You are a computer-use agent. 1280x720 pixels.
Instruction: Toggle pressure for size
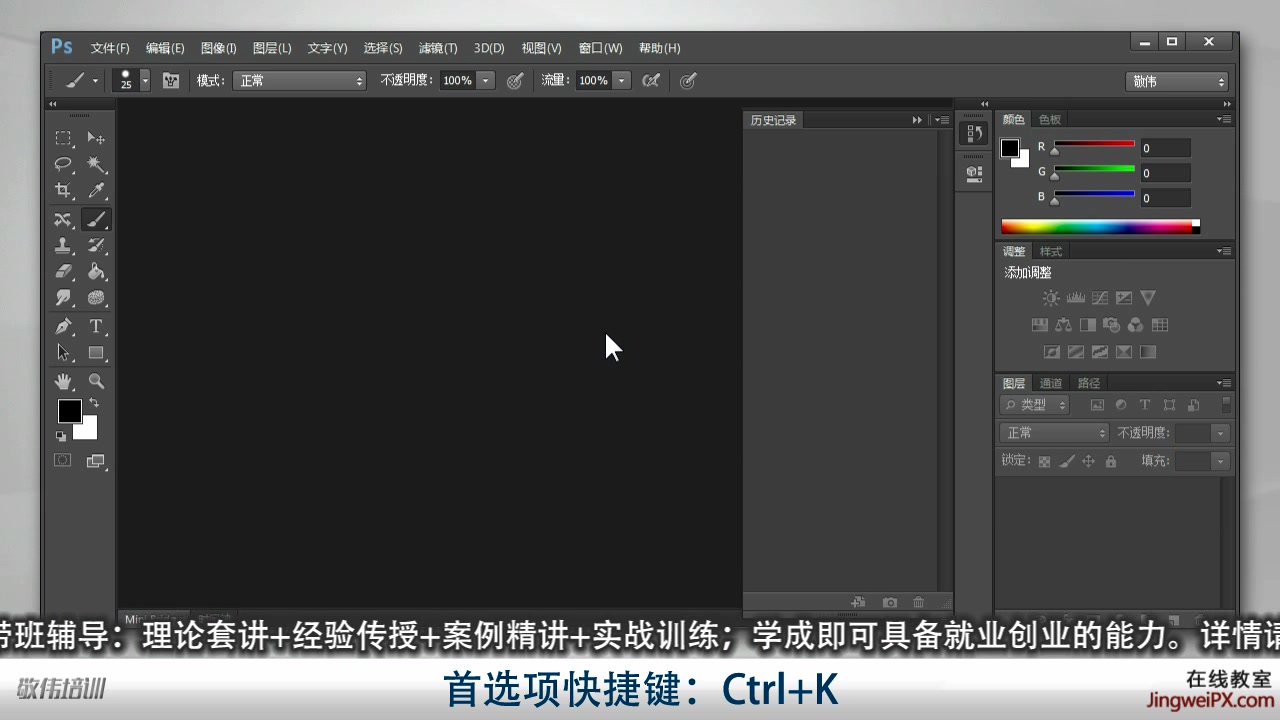tap(688, 81)
